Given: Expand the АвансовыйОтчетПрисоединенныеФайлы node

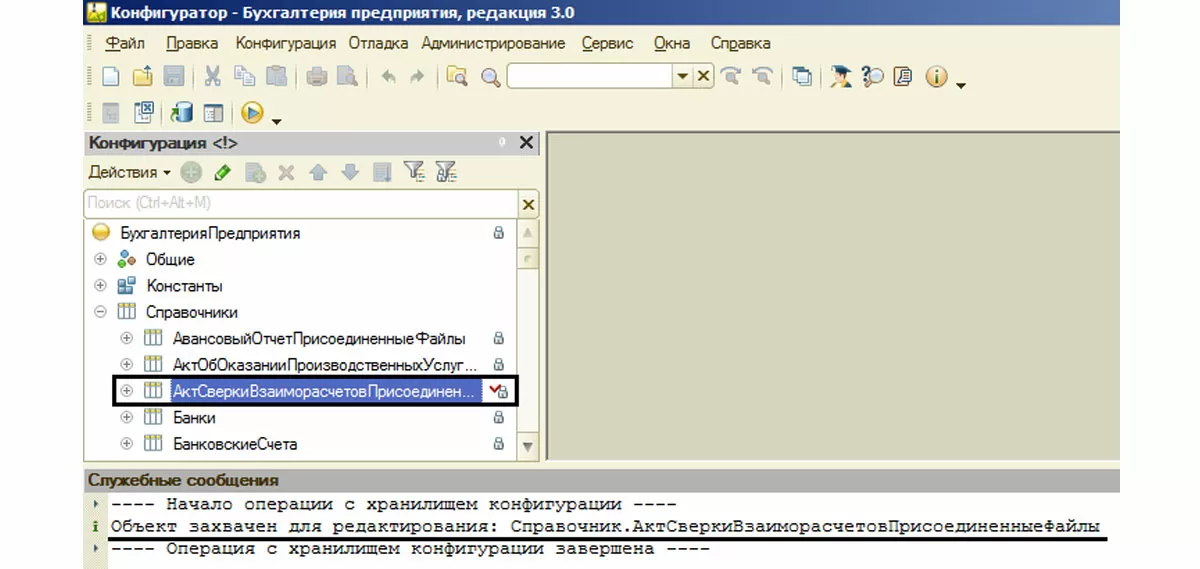Looking at the screenshot, I should click(126, 338).
